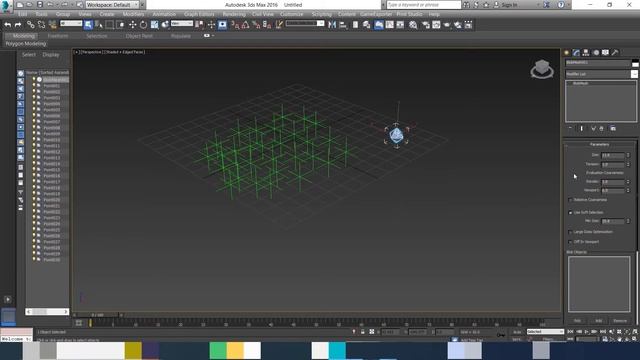Click the Undo arrow in main toolbar
640x360 pixels.
pos(7,25)
